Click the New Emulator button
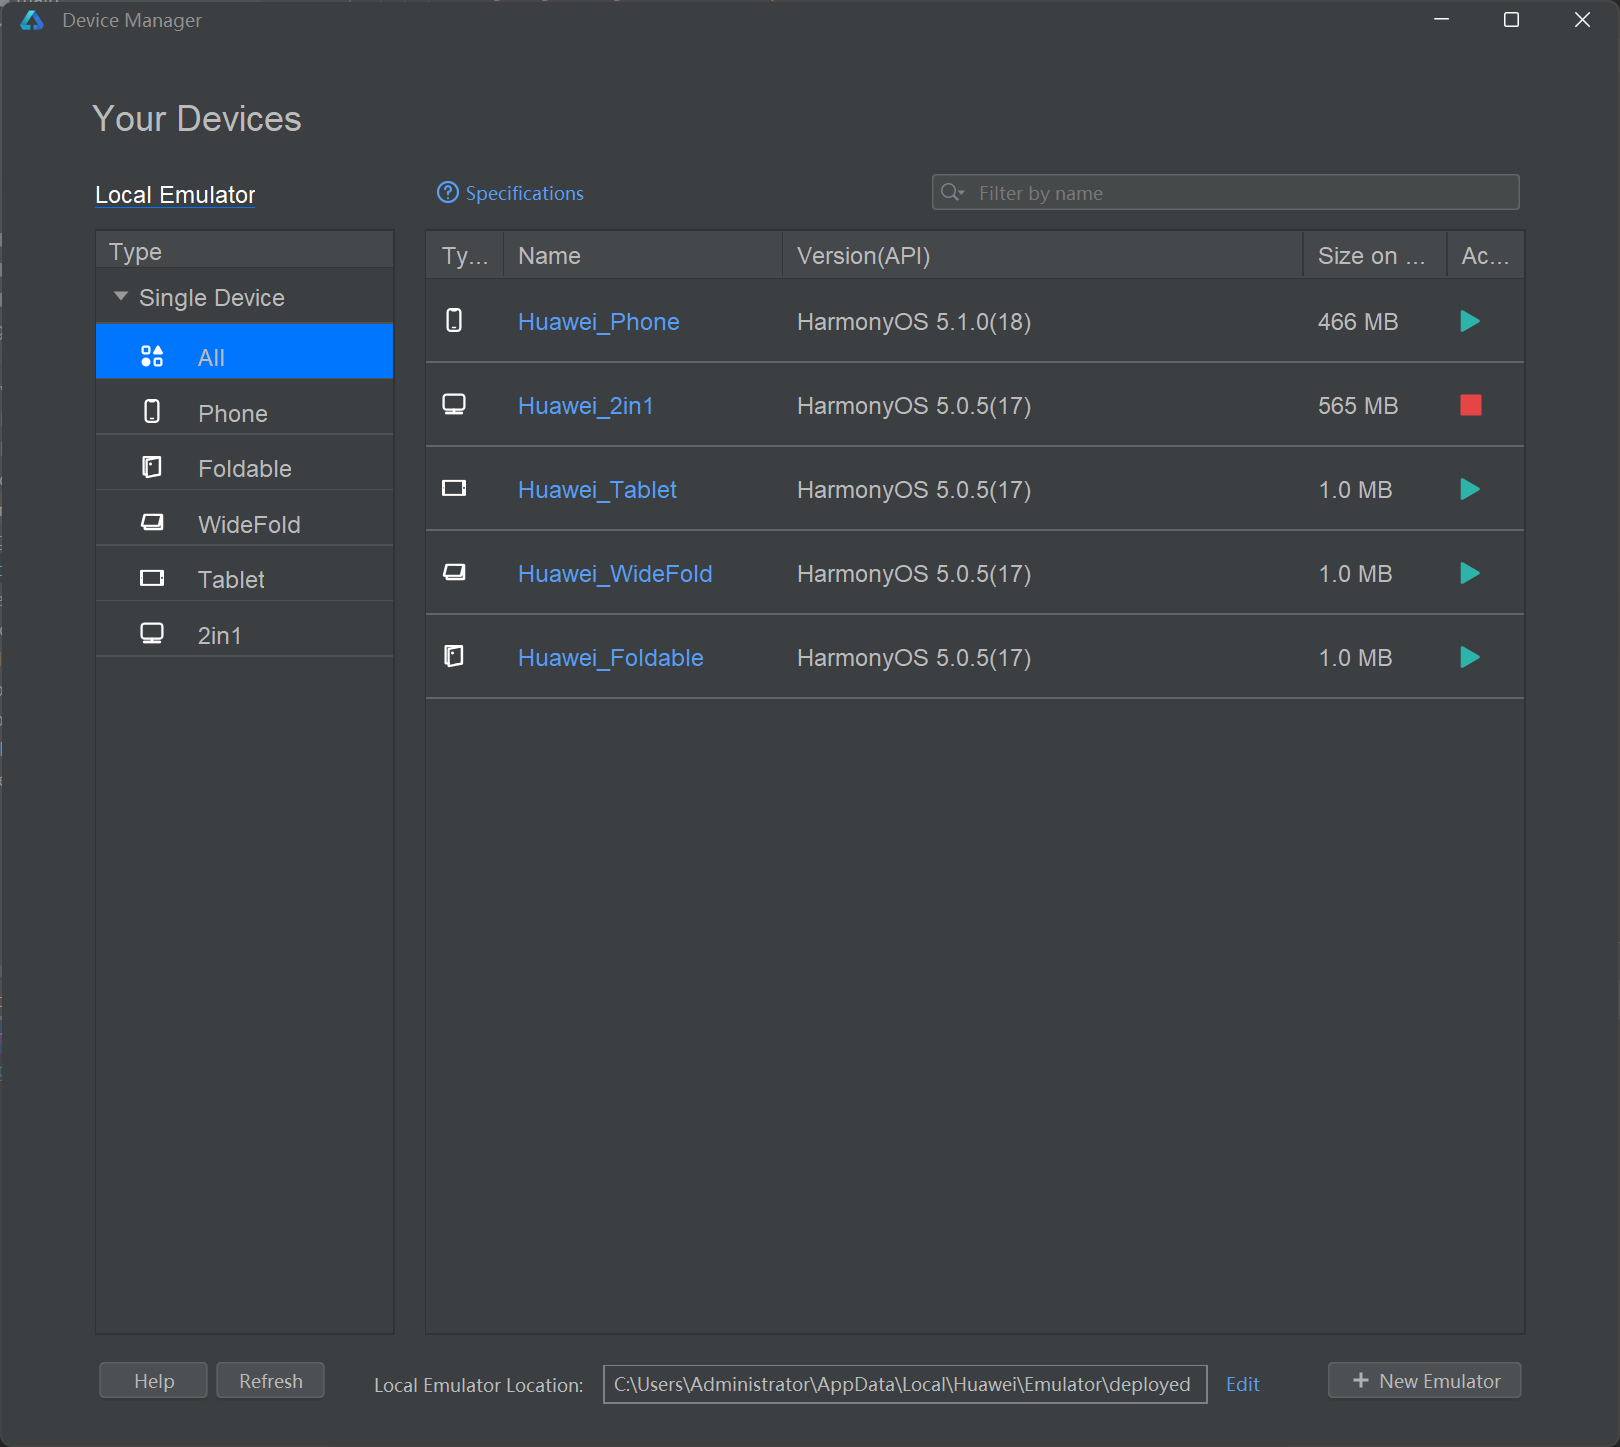Viewport: 1620px width, 1447px height. click(x=1424, y=1381)
